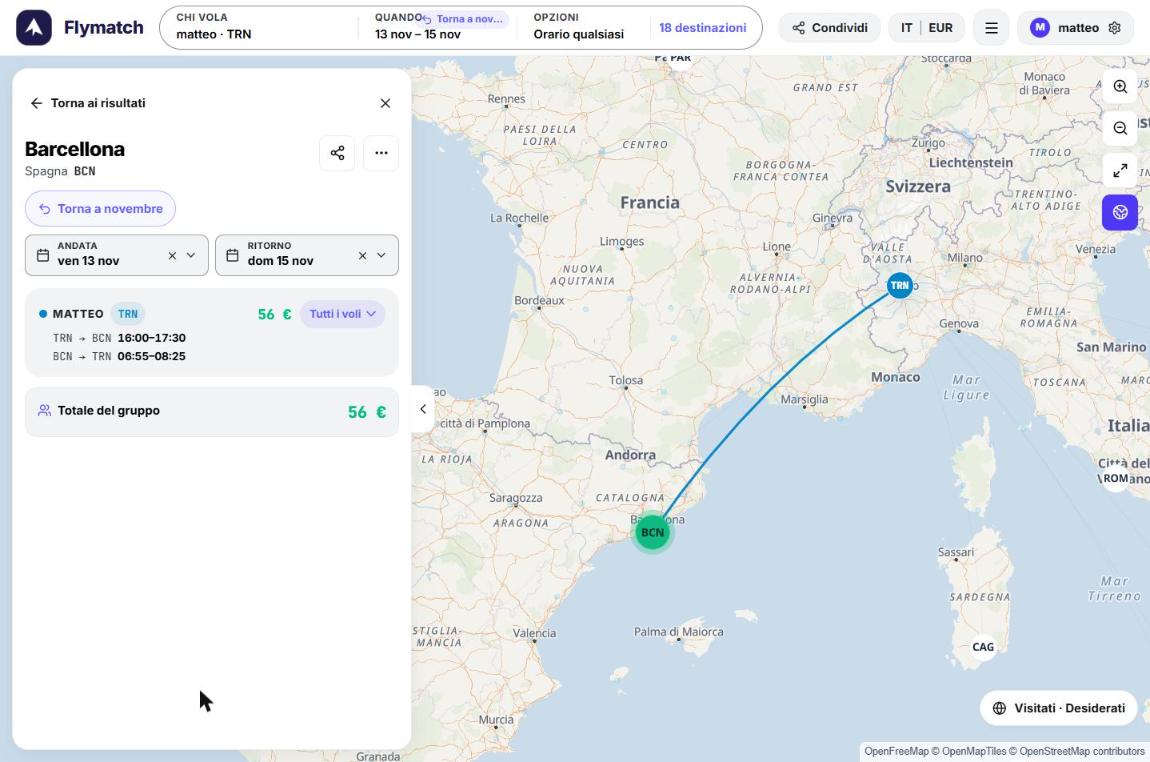Select the CAG airport marker
The height and width of the screenshot is (762, 1150).
[x=983, y=647]
